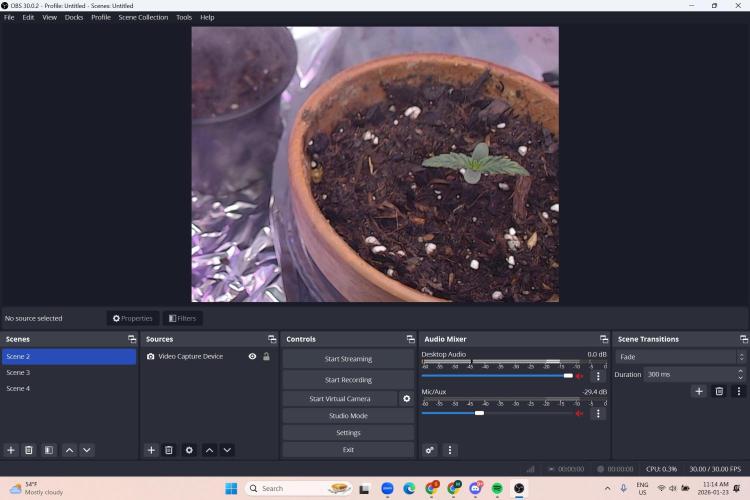This screenshot has height=500, width=750.
Task: Select Scene 3 in scenes list
Action: (x=19, y=372)
